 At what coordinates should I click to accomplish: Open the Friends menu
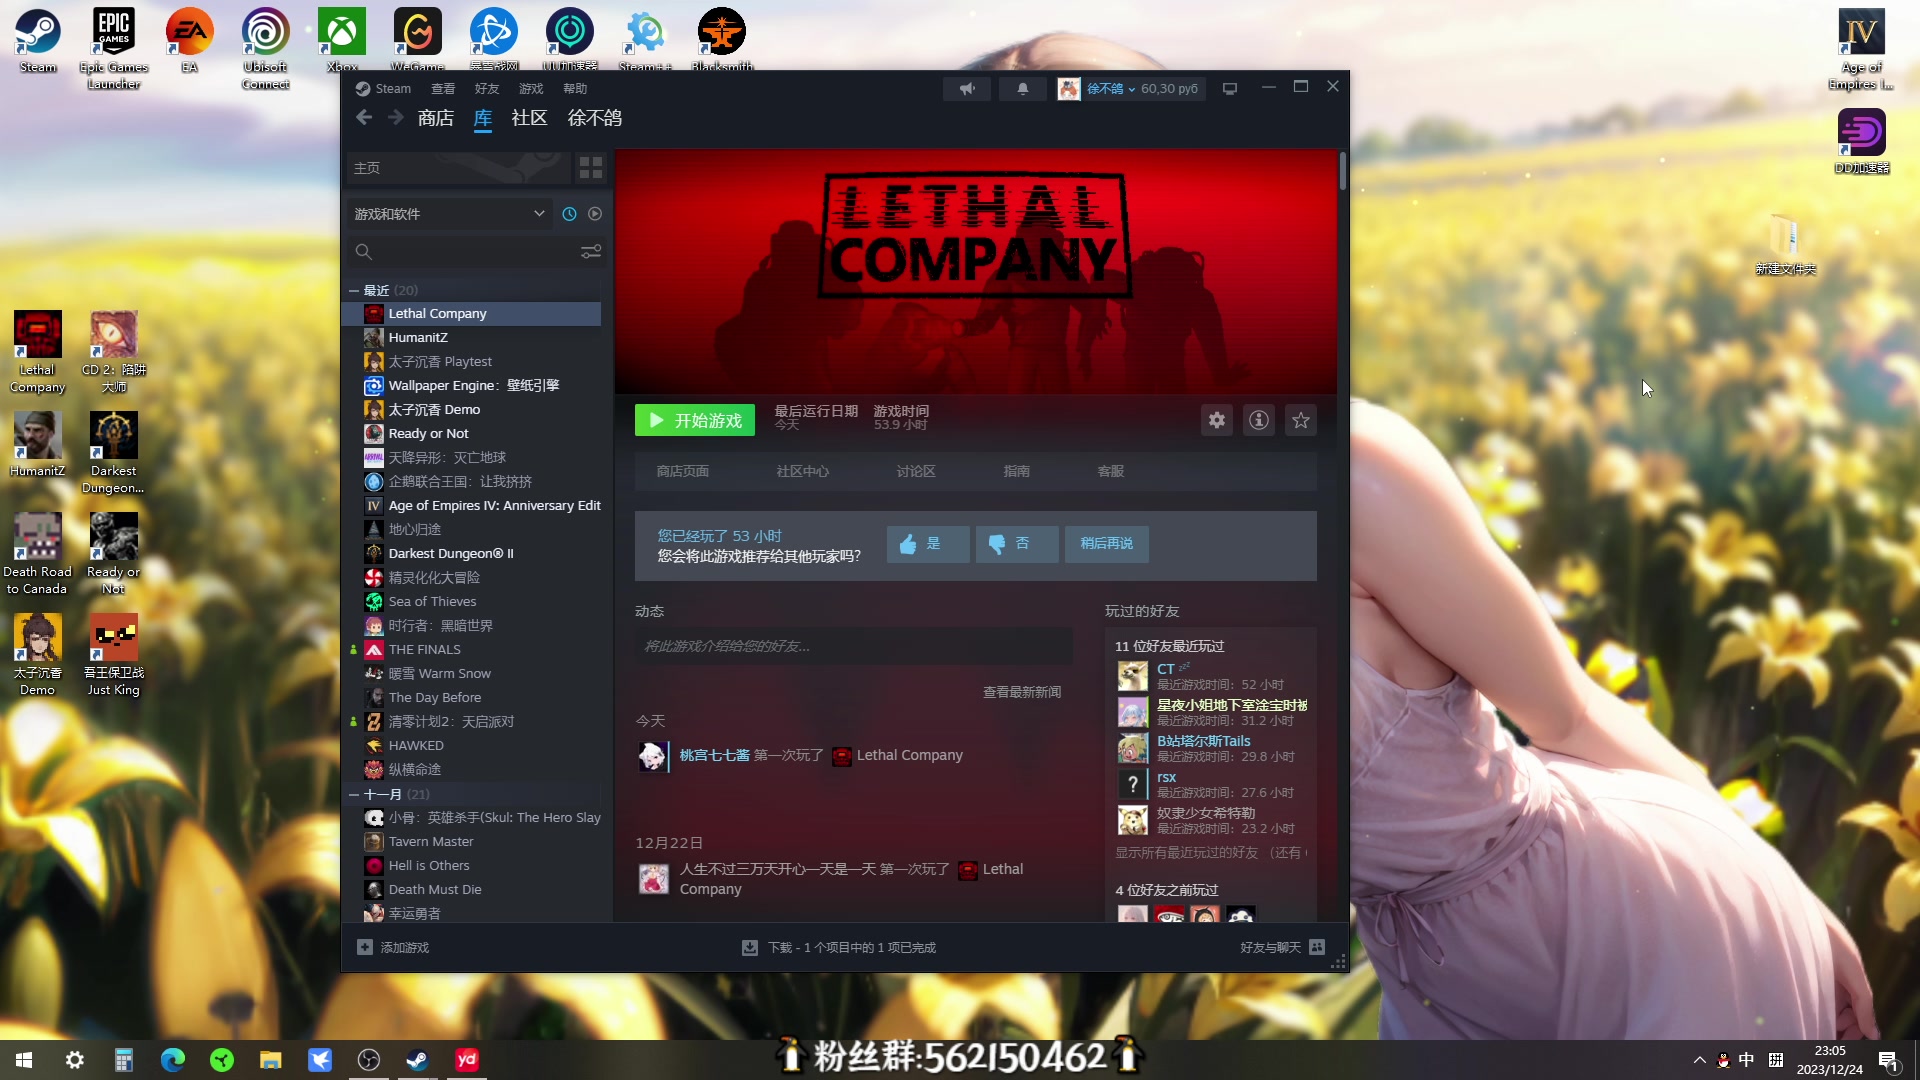486,89
